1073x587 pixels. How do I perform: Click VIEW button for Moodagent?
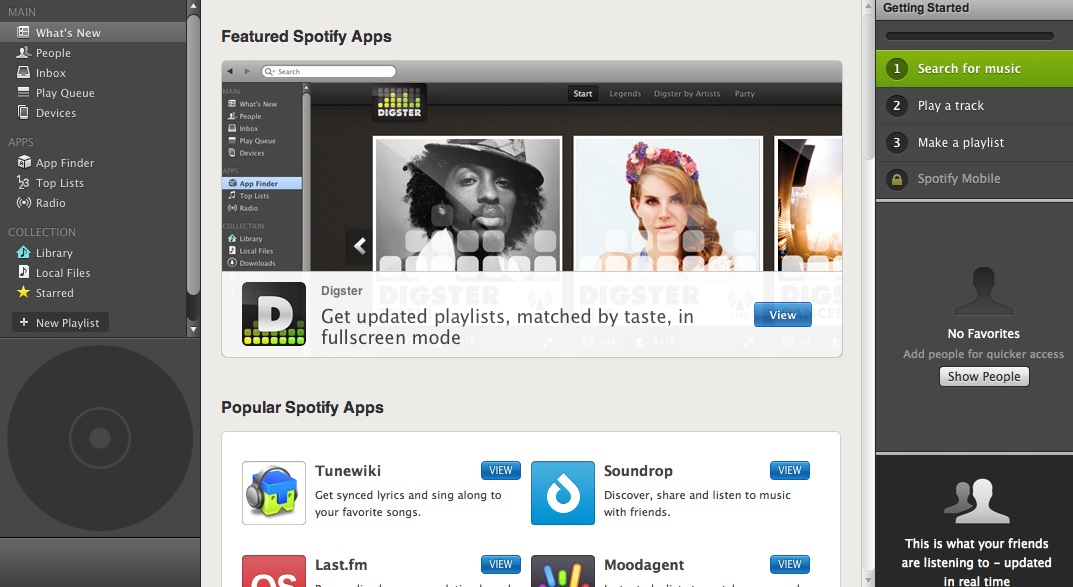(x=790, y=564)
